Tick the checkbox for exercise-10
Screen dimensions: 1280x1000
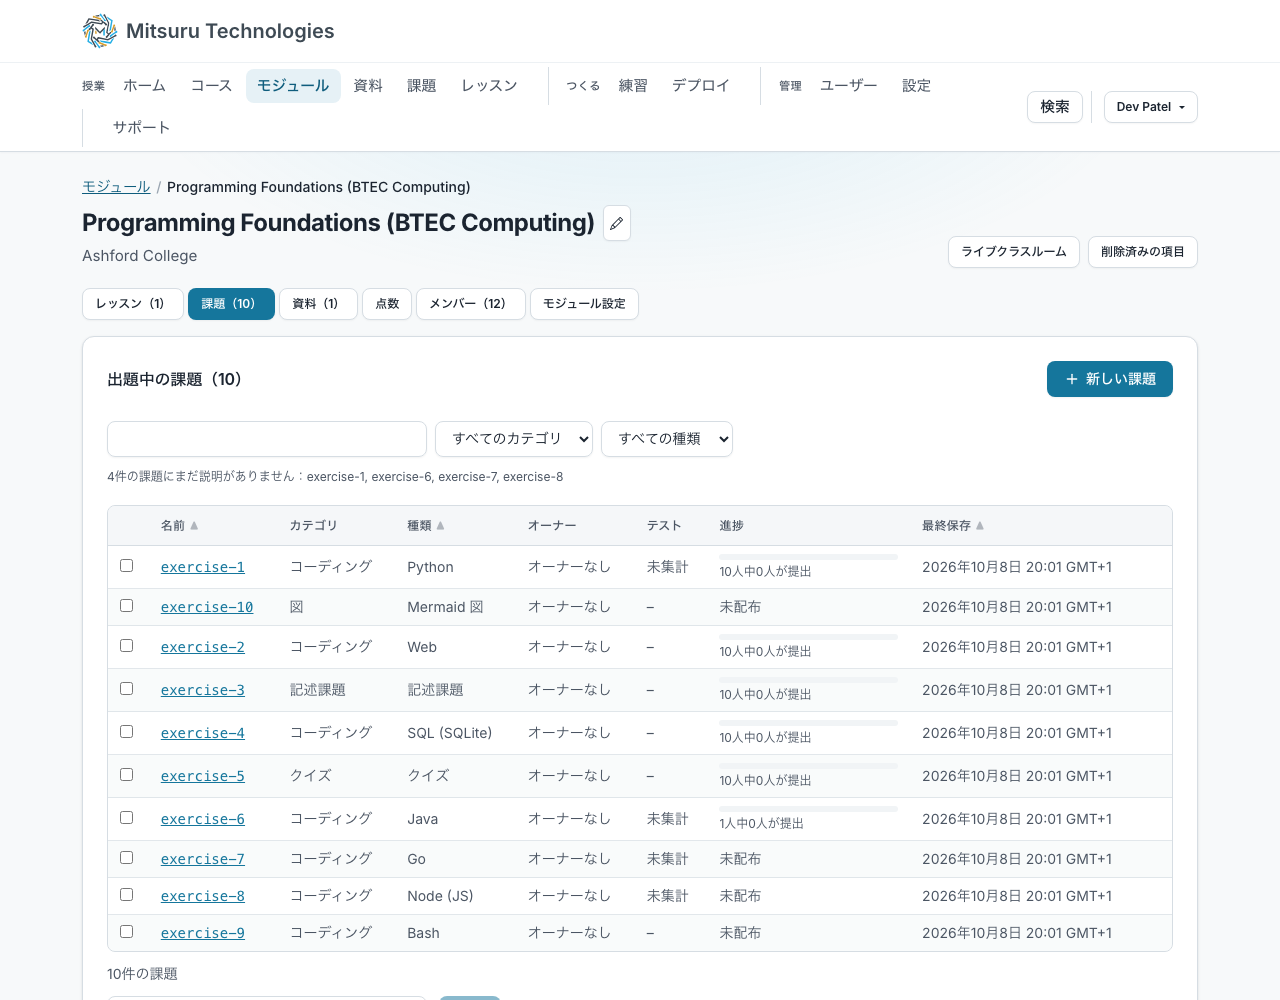click(127, 606)
